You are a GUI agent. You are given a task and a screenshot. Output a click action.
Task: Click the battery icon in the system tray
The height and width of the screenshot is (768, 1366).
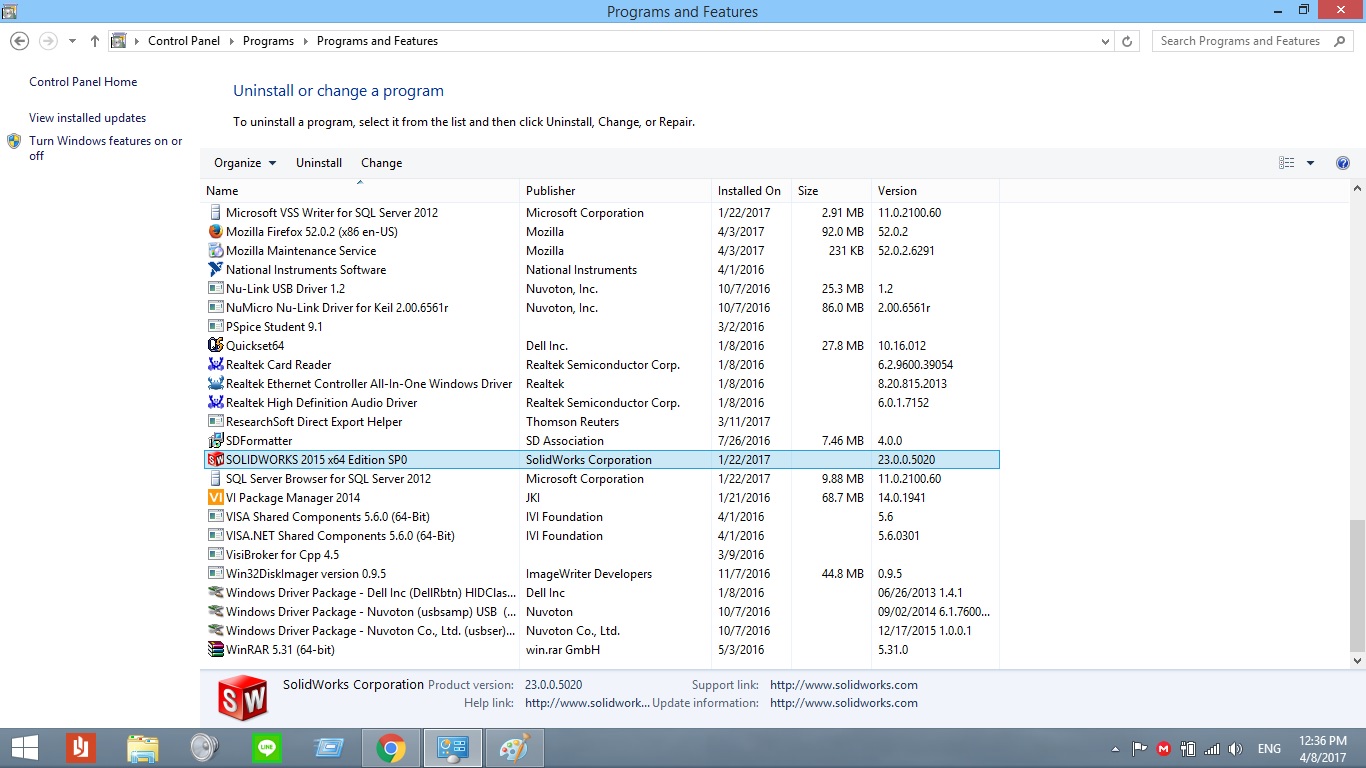click(1188, 749)
